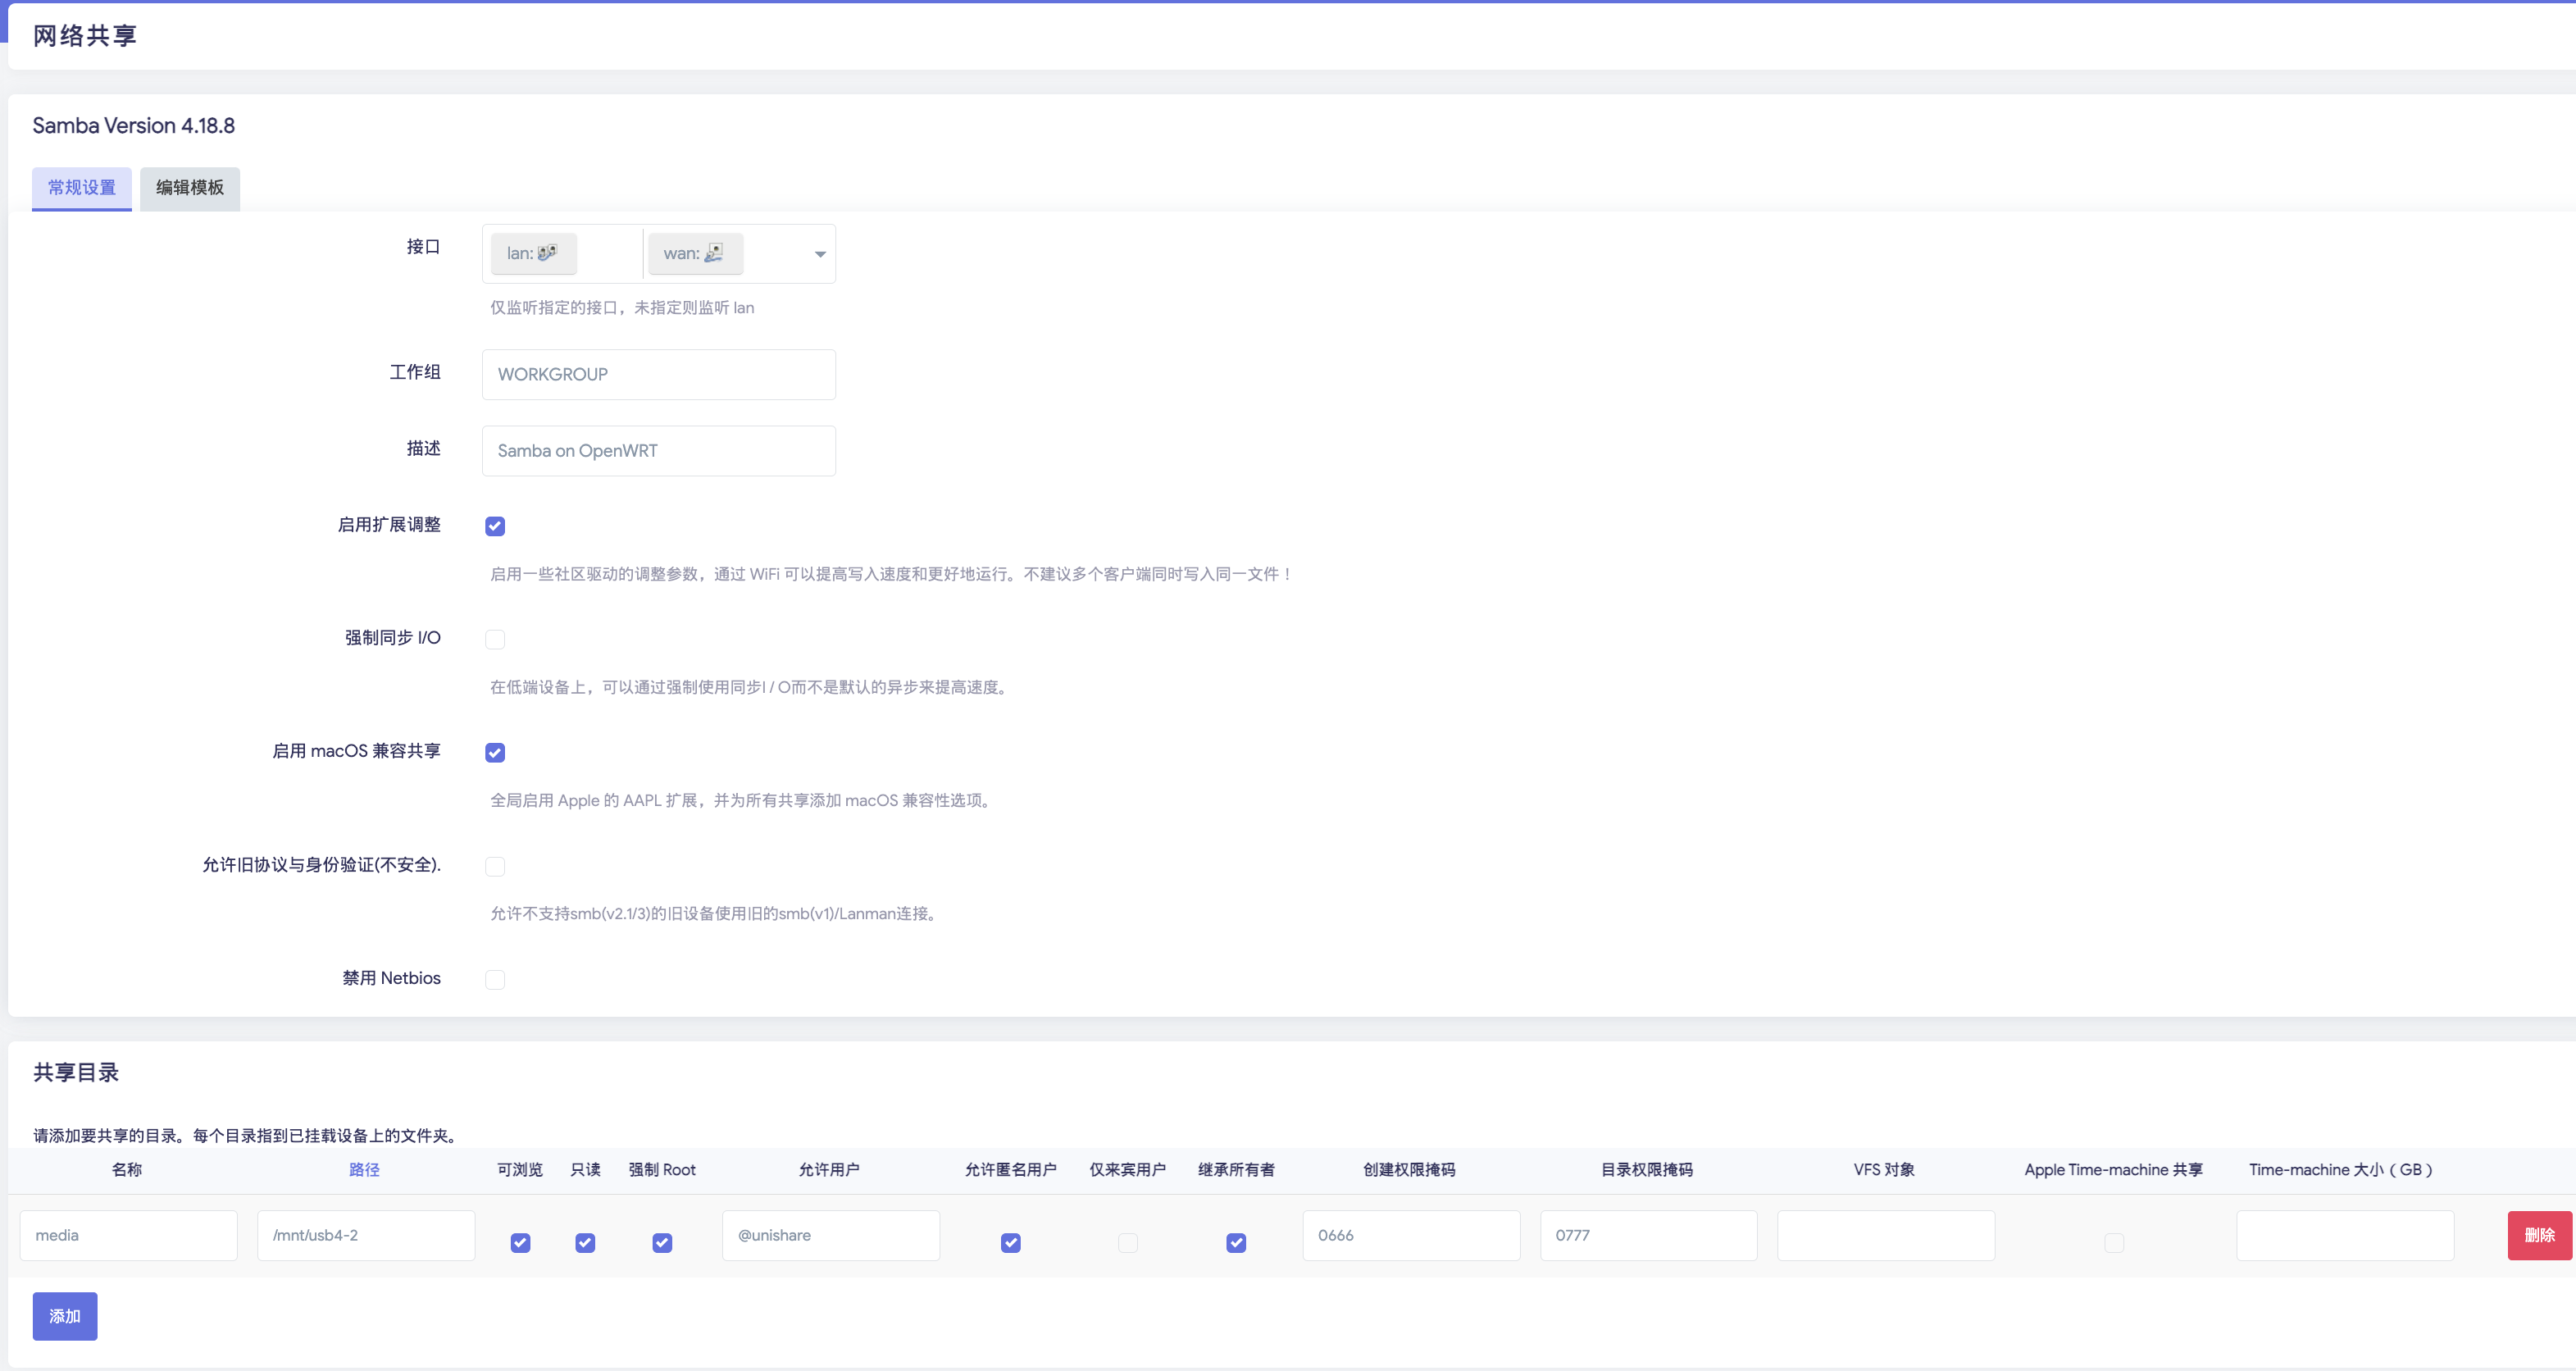The height and width of the screenshot is (1371, 2576).
Task: Click the 删除 button for media share
Action: click(x=2538, y=1235)
